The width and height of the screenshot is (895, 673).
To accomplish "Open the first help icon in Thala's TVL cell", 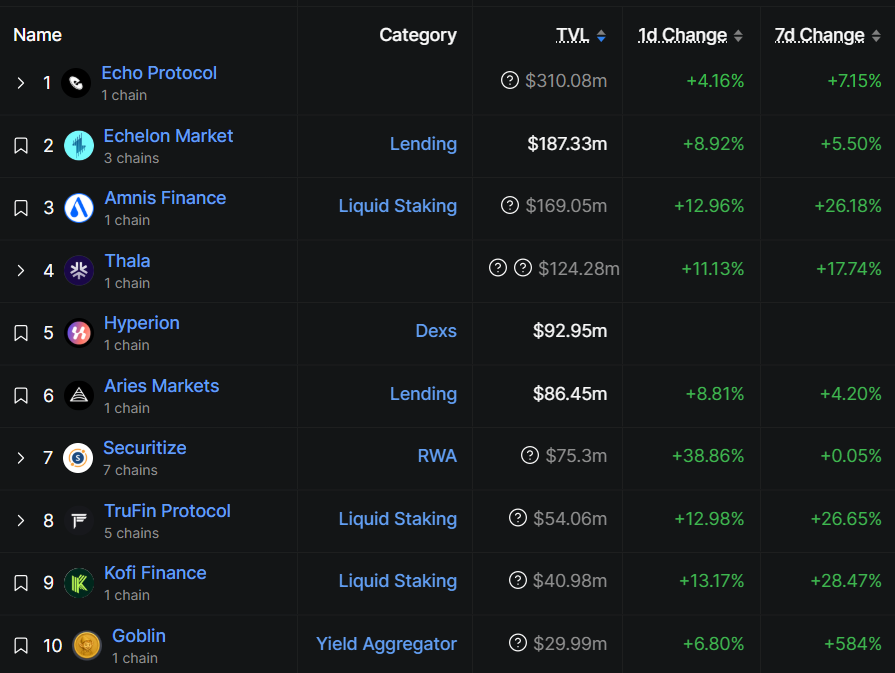I will 498,267.
